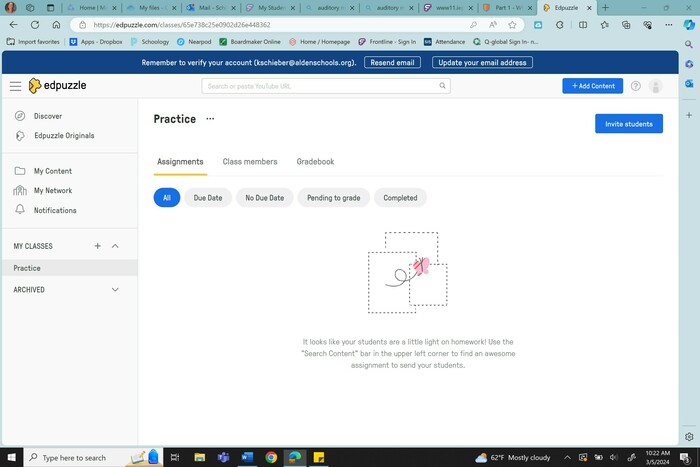This screenshot has width=700, height=467.
Task: Click the Invite students button
Action: [x=628, y=124]
